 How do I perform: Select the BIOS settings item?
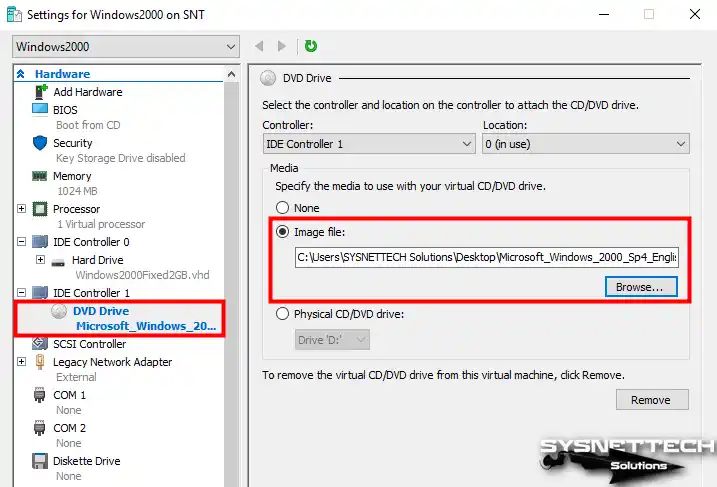[65, 110]
